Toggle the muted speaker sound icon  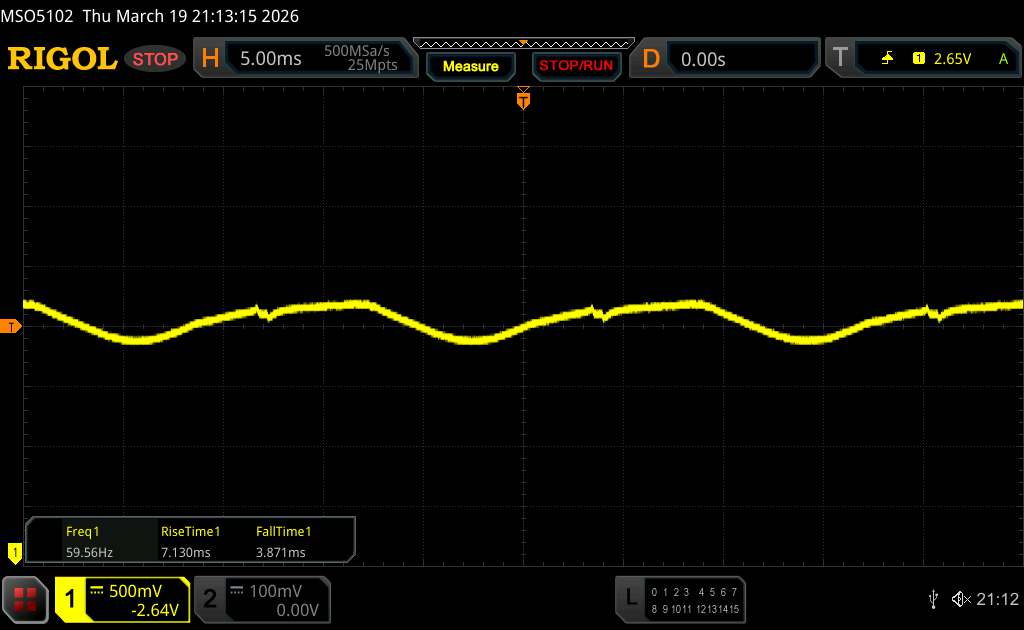point(960,599)
